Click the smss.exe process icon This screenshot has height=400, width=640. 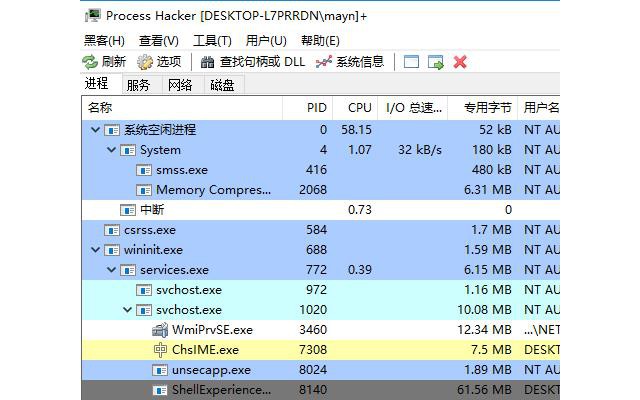click(x=144, y=170)
